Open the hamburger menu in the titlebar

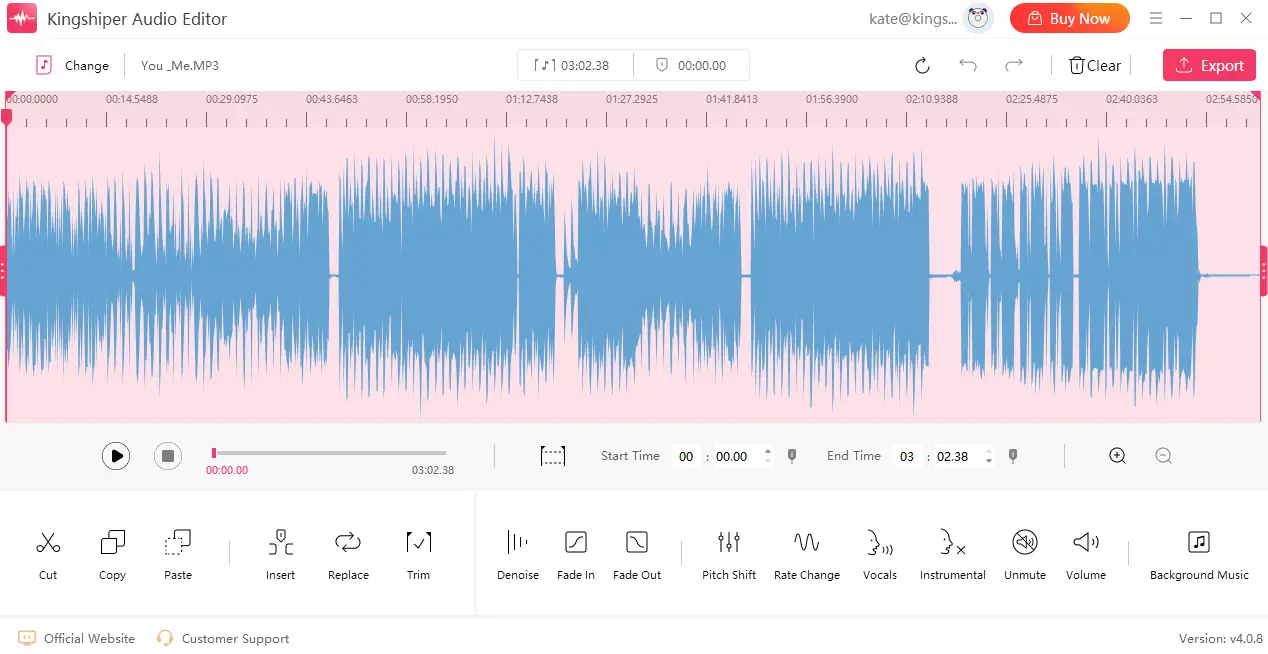(x=1156, y=18)
